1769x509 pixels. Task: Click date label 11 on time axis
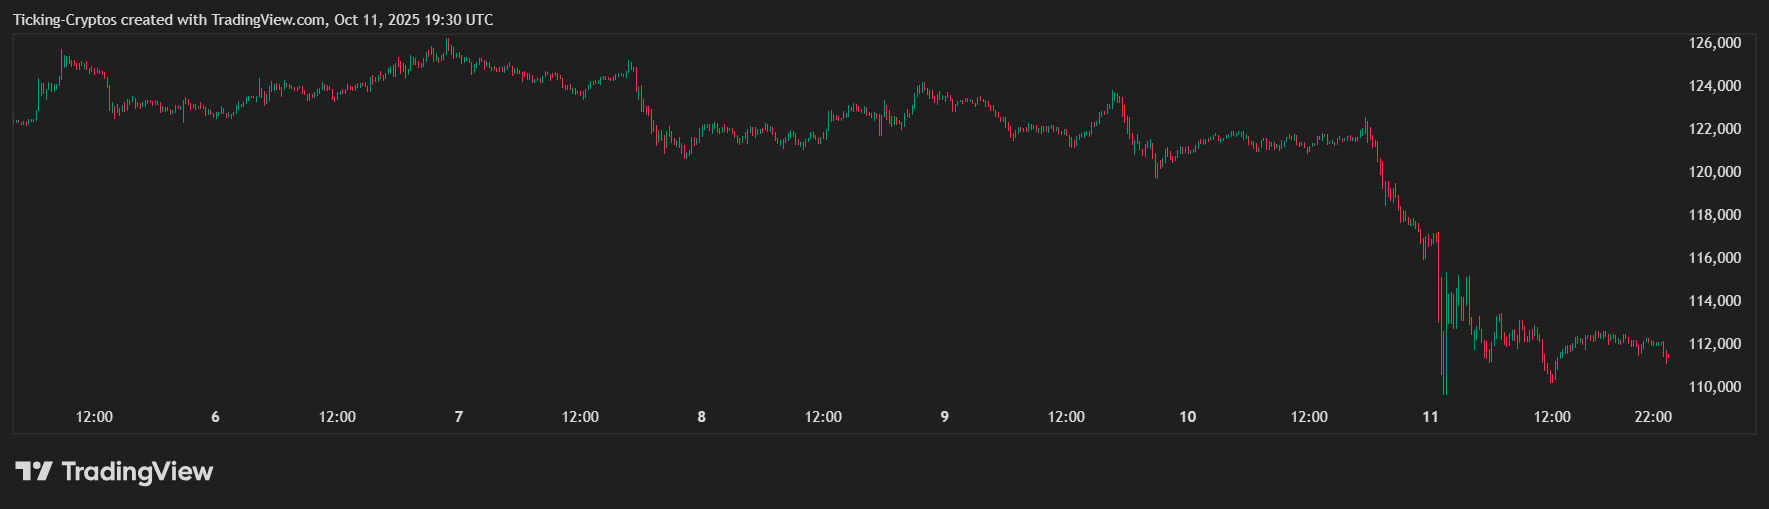point(1430,417)
